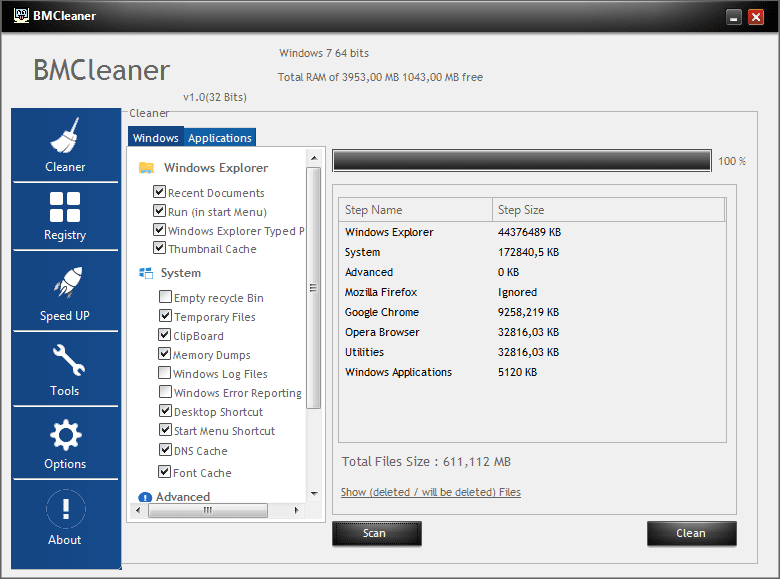The image size is (780, 579).
Task: Click the list's scroll down arrow
Action: pyautogui.click(x=314, y=494)
